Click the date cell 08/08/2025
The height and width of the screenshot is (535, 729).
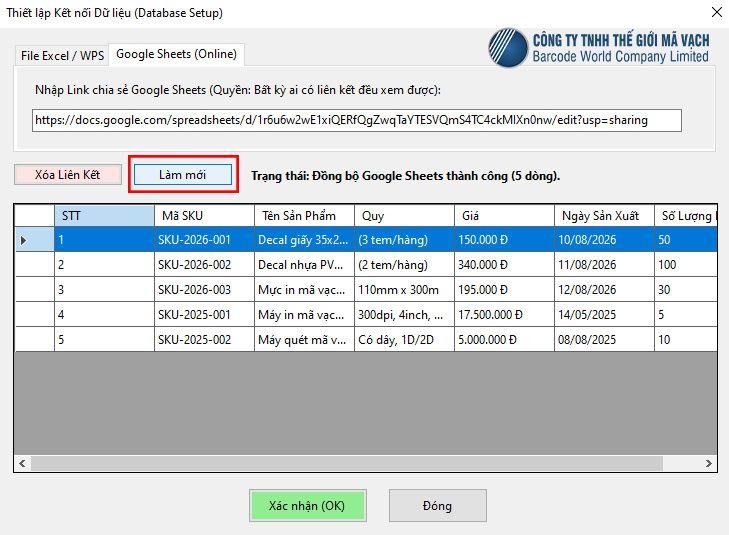(x=604, y=340)
